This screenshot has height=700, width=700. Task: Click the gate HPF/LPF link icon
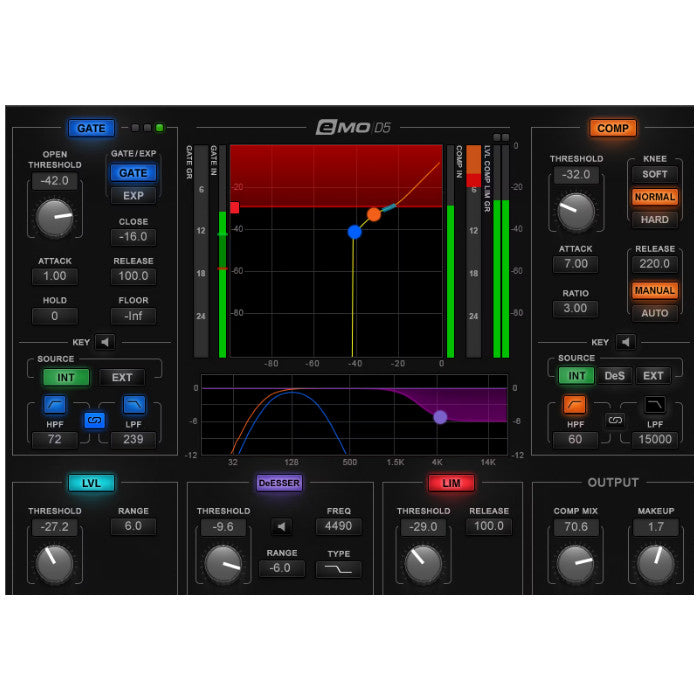point(94,421)
